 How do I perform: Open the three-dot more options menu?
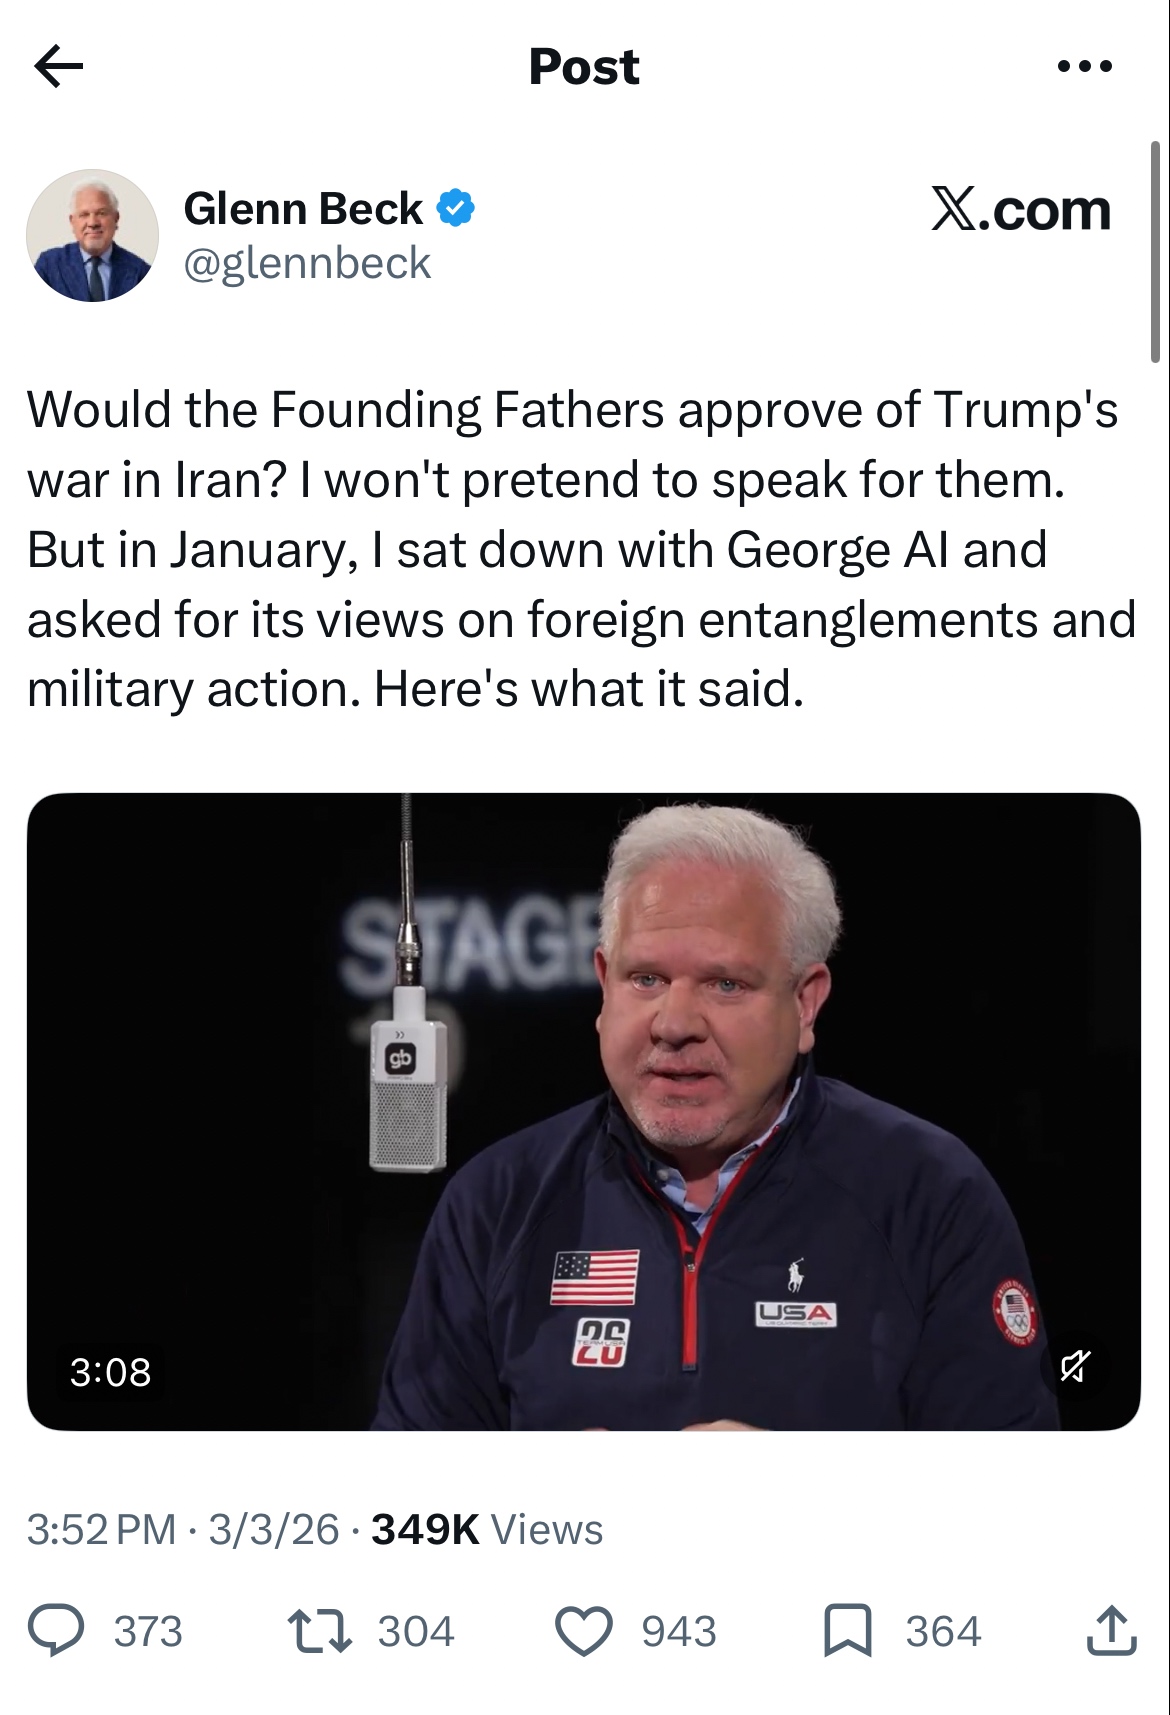(x=1084, y=67)
